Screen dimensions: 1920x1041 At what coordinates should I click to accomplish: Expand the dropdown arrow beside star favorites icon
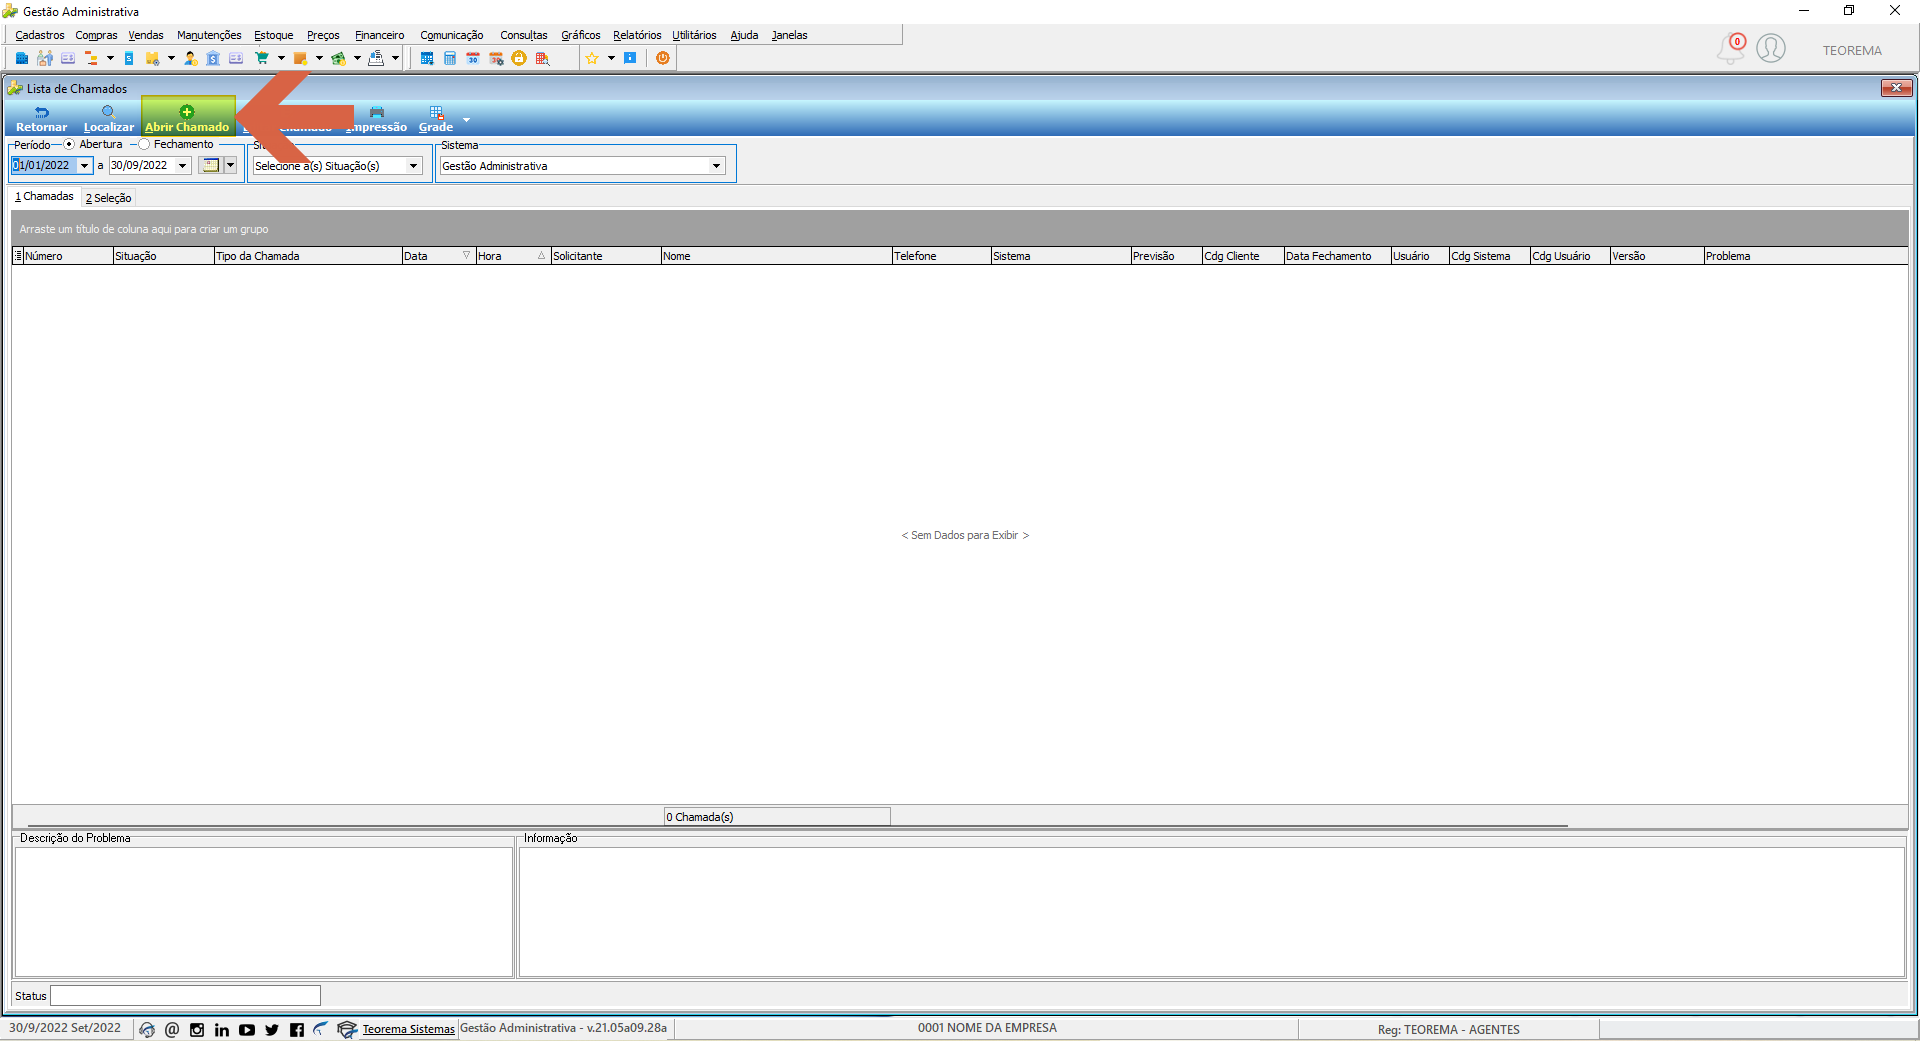[x=611, y=58]
